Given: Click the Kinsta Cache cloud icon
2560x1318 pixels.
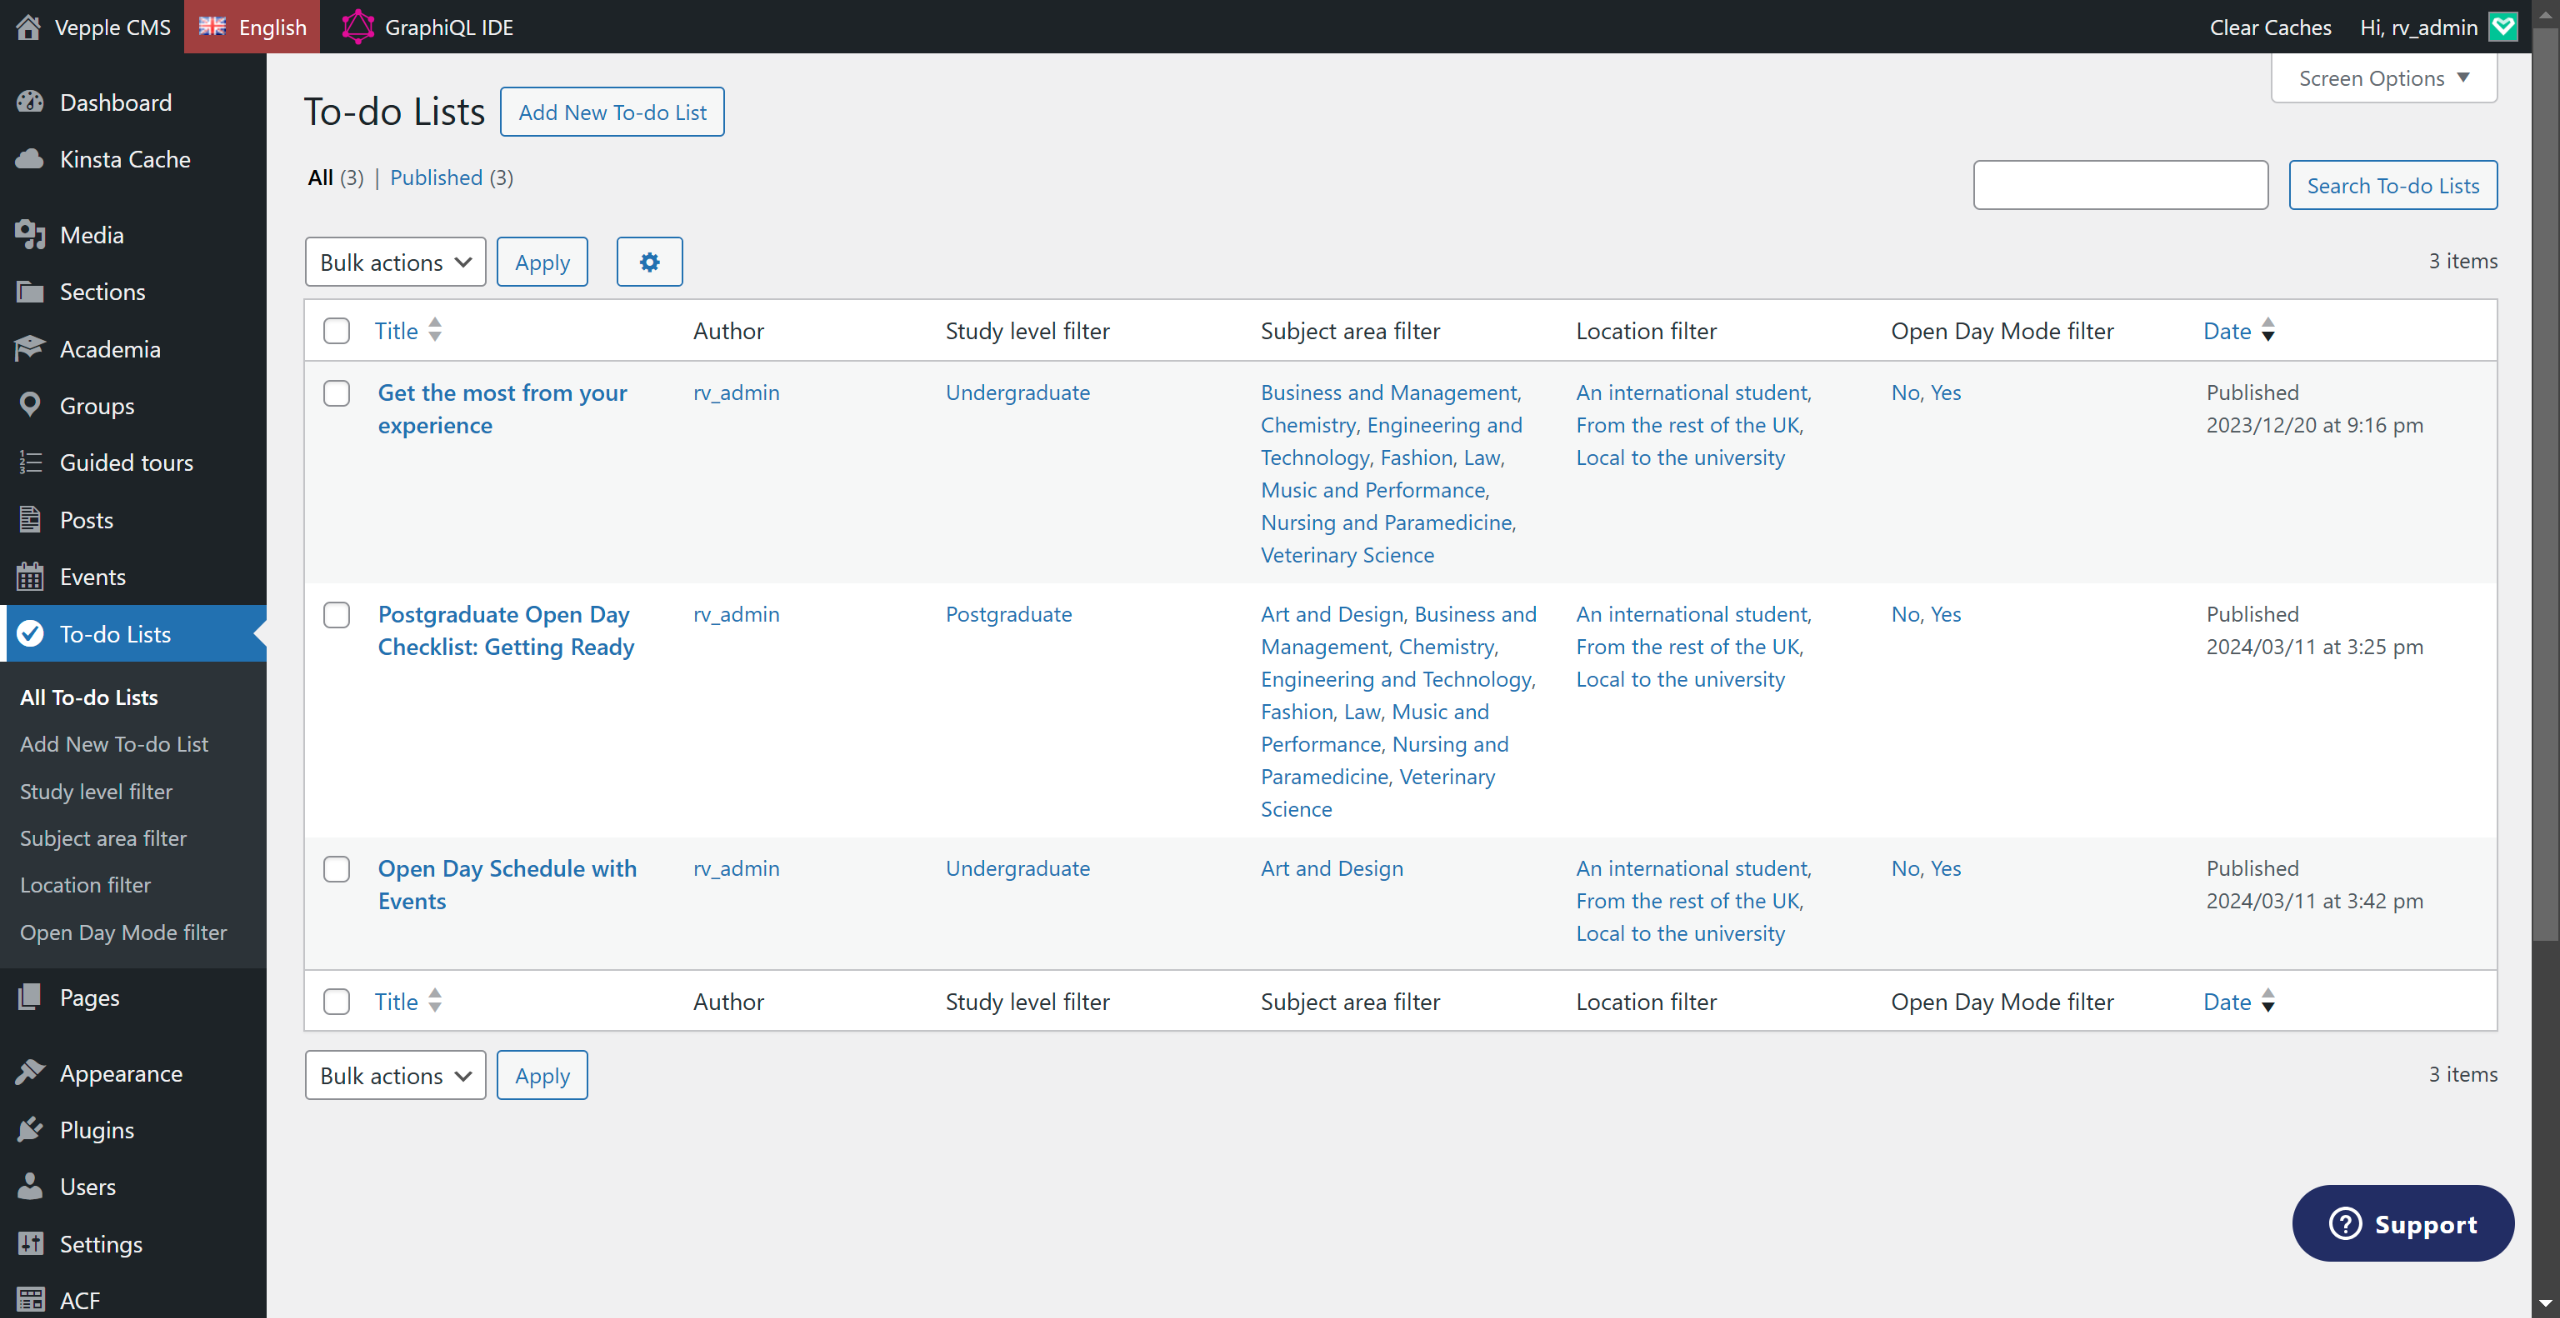Looking at the screenshot, I should click(30, 159).
